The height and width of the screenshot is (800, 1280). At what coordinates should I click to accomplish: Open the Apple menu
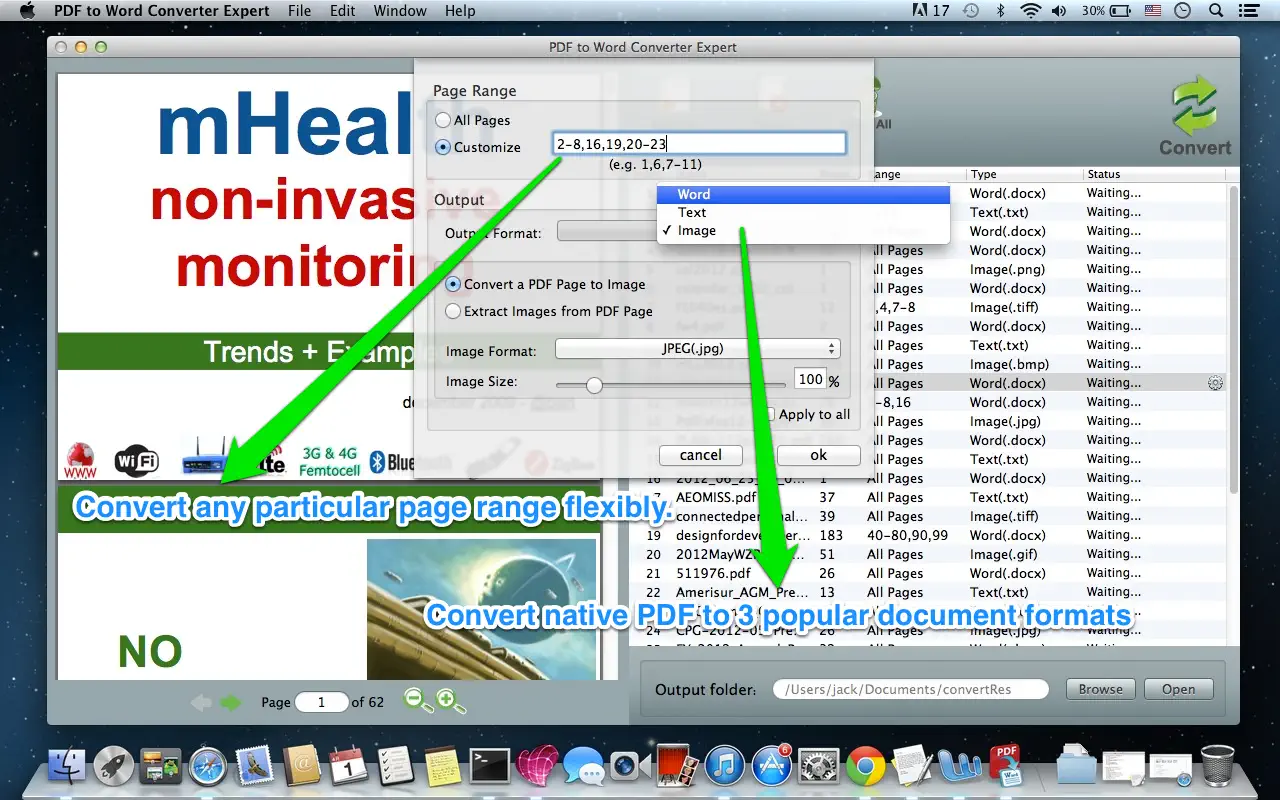(27, 11)
